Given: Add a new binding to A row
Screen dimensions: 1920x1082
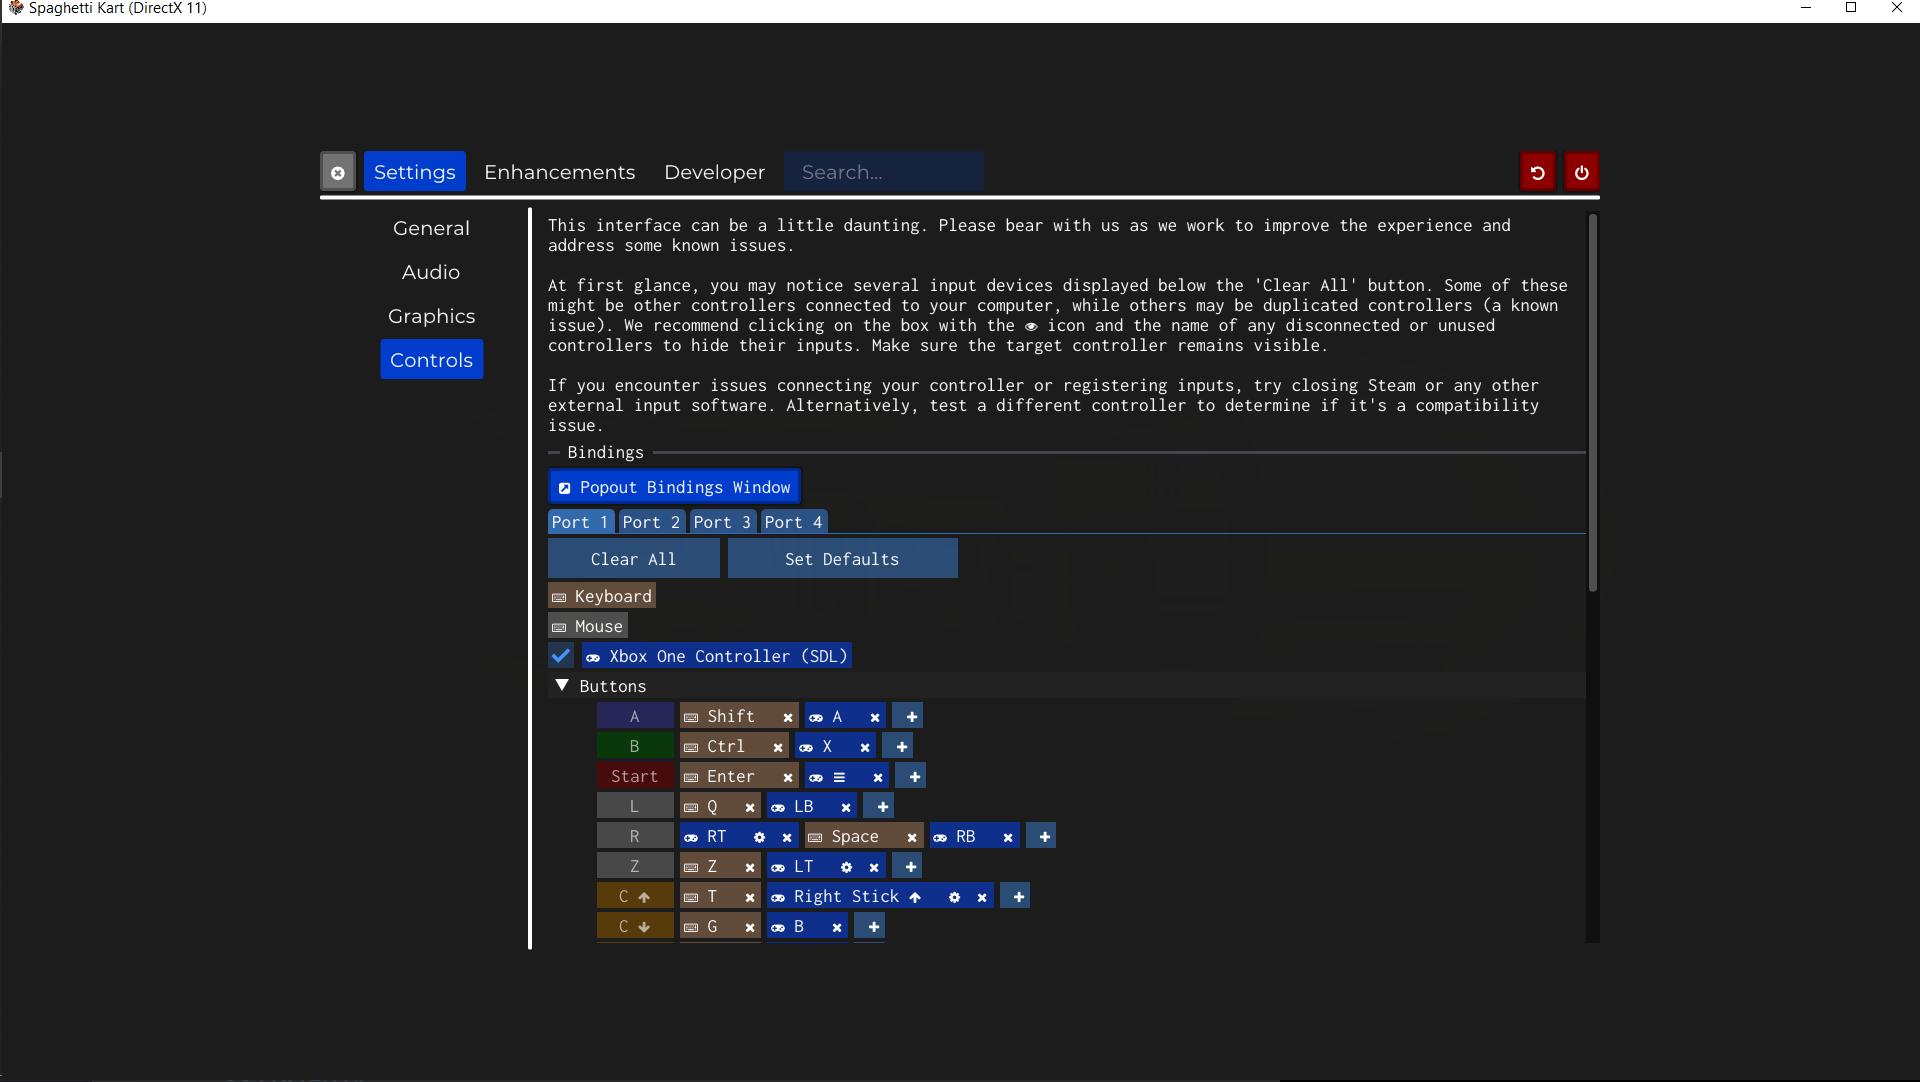Looking at the screenshot, I should point(911,717).
